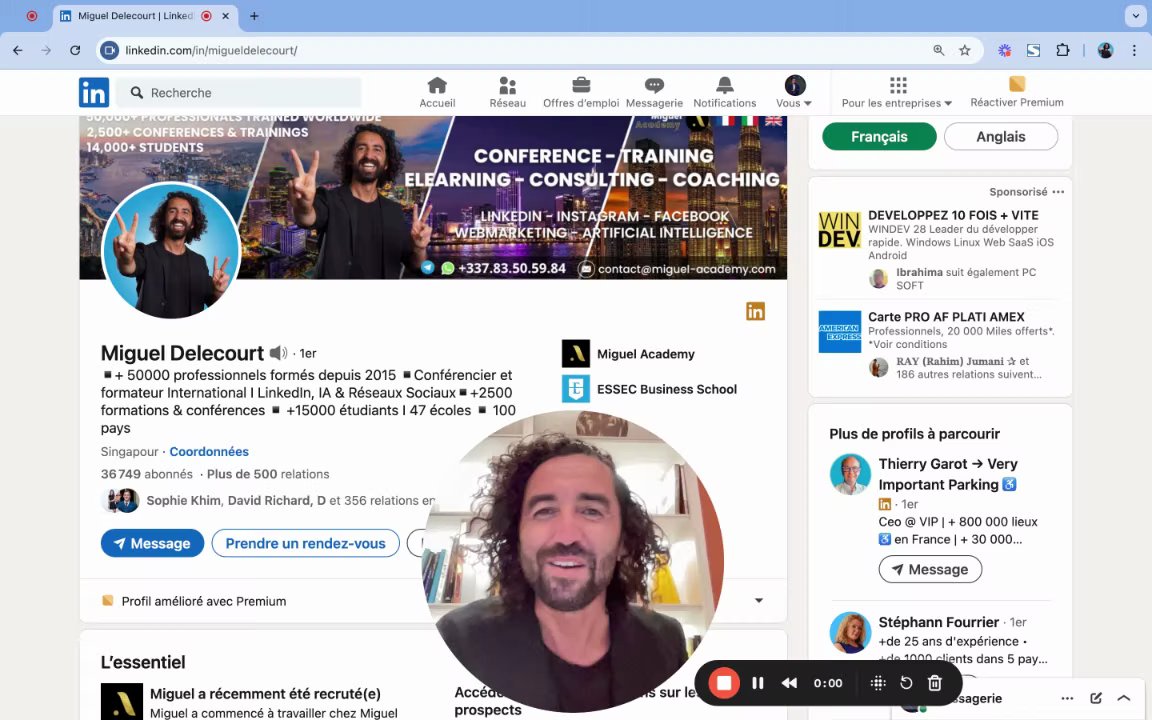The width and height of the screenshot is (1152, 720).
Task: View Plus de 500 relations
Action: (267, 475)
